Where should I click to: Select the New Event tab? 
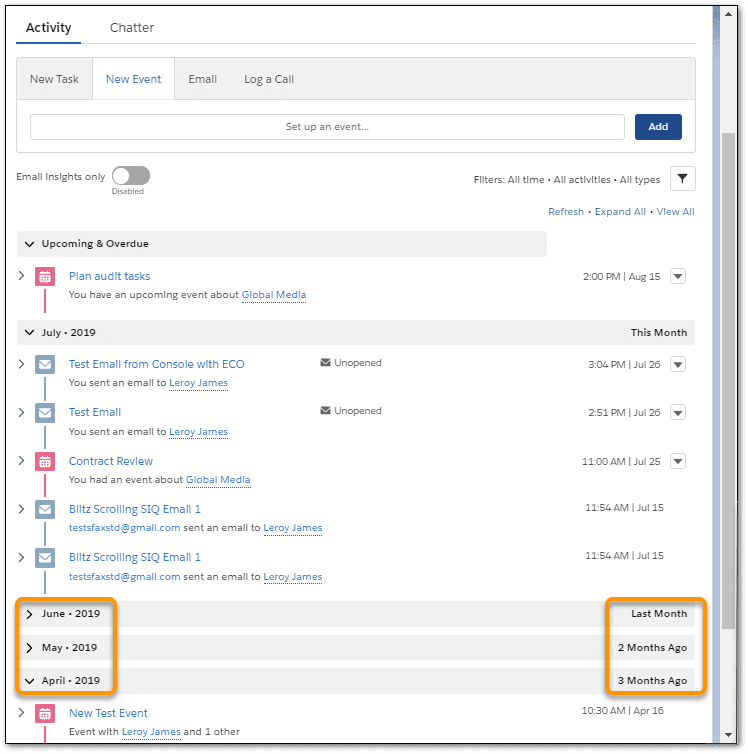click(134, 79)
